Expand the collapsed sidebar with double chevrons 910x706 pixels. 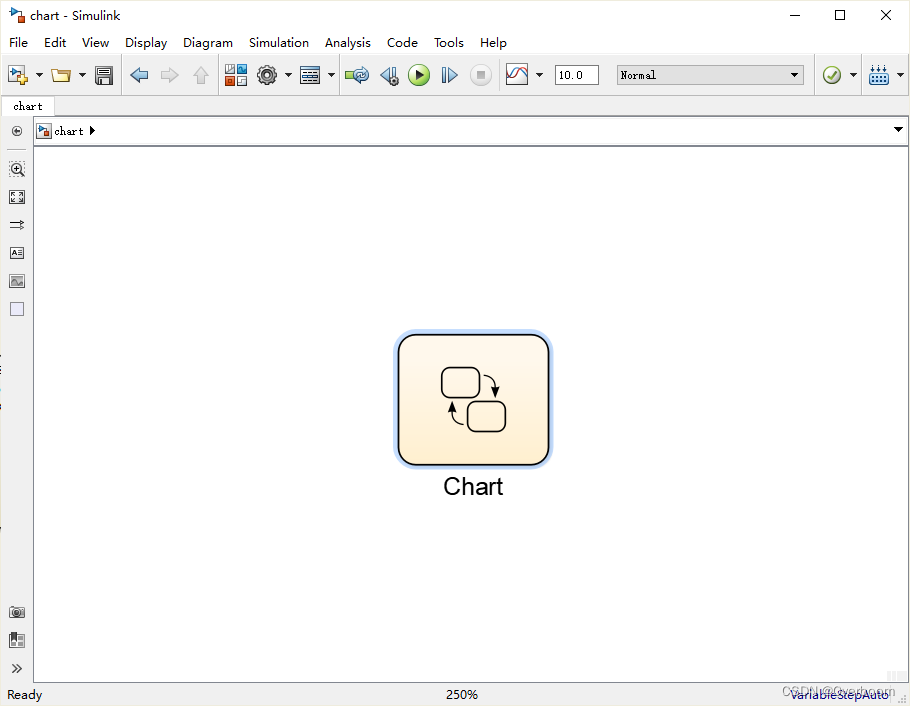click(17, 668)
